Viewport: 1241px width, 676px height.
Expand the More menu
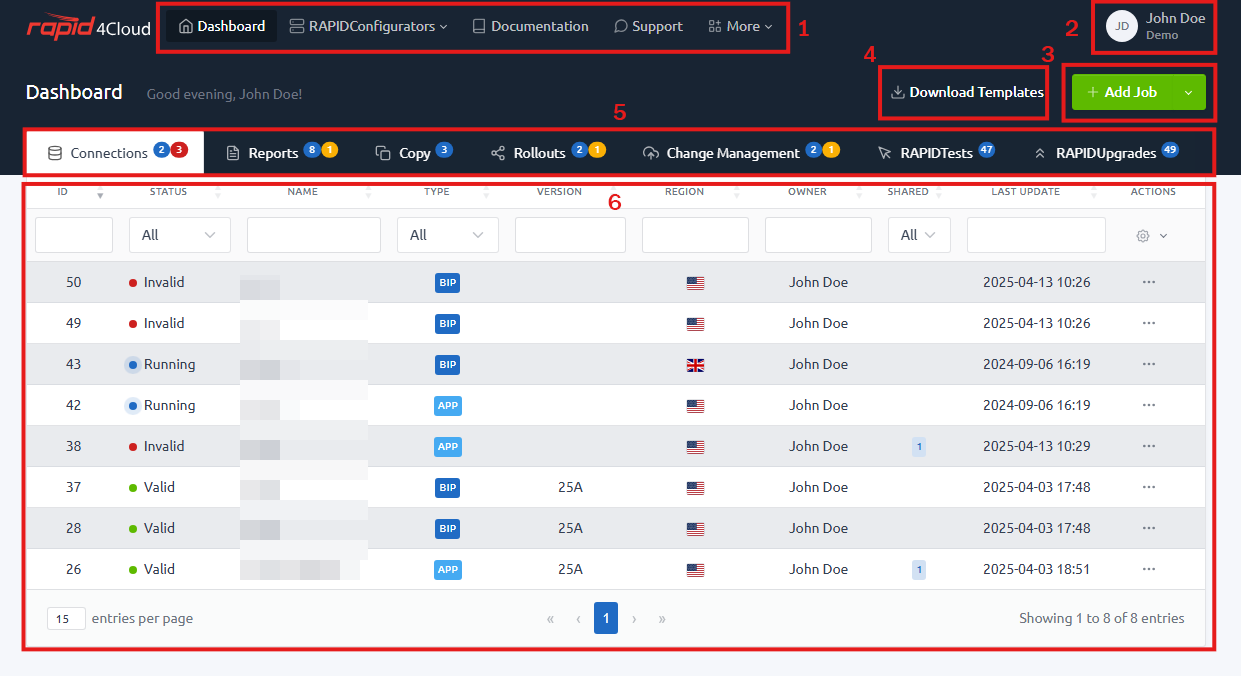tap(740, 26)
